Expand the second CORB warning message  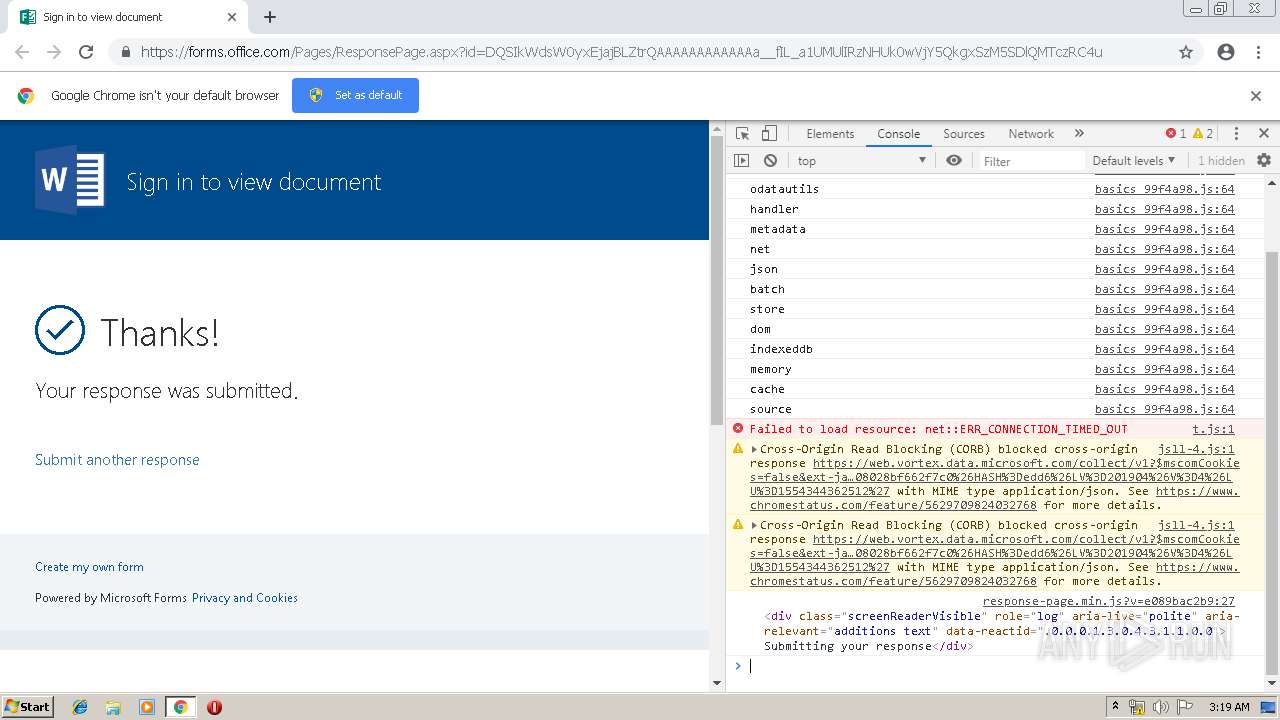[x=754, y=525]
